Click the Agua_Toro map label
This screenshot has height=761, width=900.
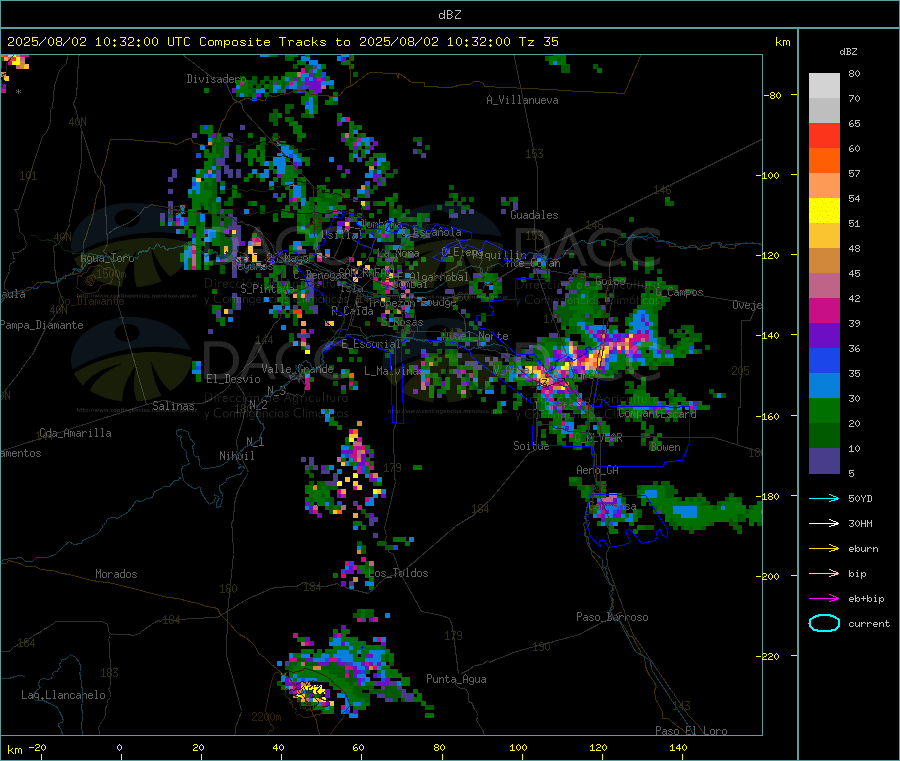tap(107, 258)
